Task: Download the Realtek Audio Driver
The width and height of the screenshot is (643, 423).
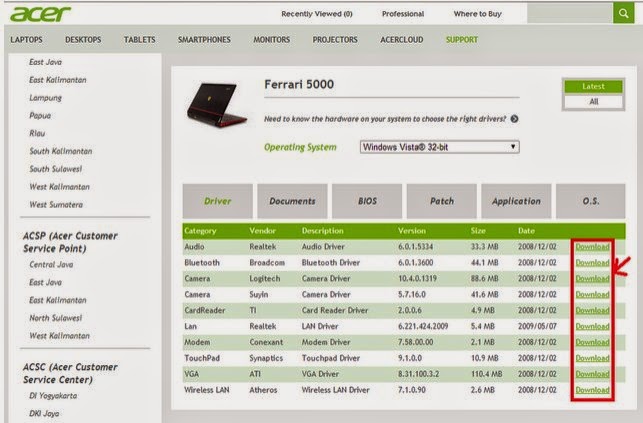Action: click(x=592, y=247)
